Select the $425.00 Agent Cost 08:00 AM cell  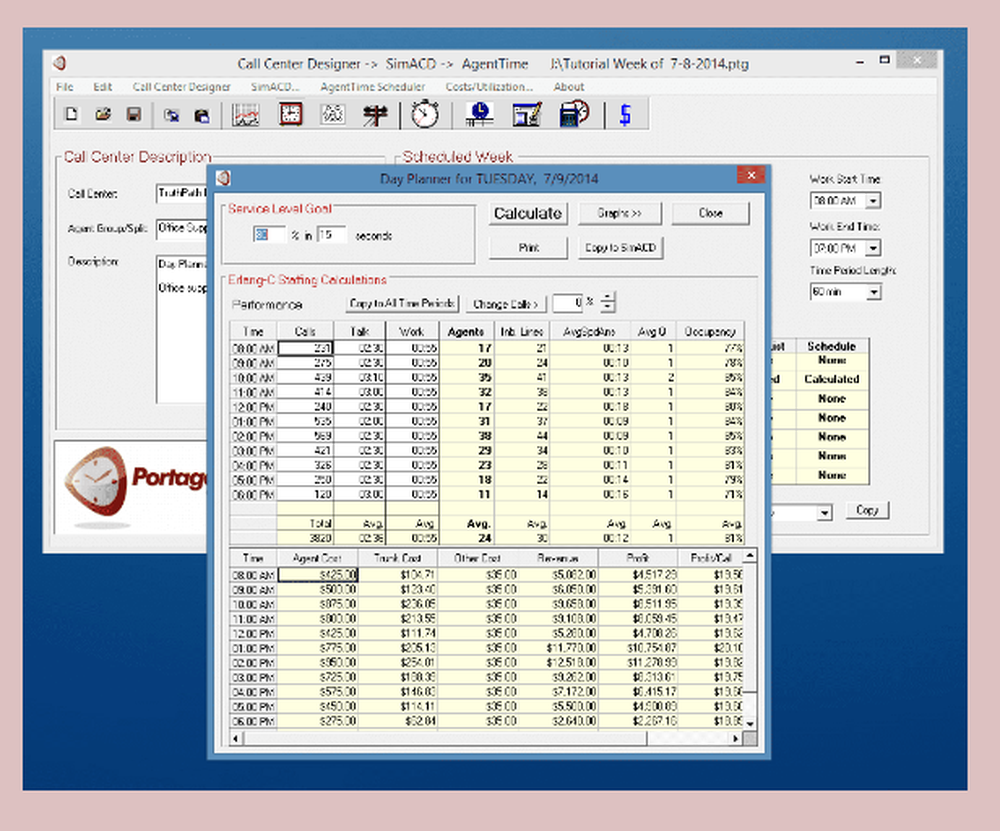tap(318, 575)
